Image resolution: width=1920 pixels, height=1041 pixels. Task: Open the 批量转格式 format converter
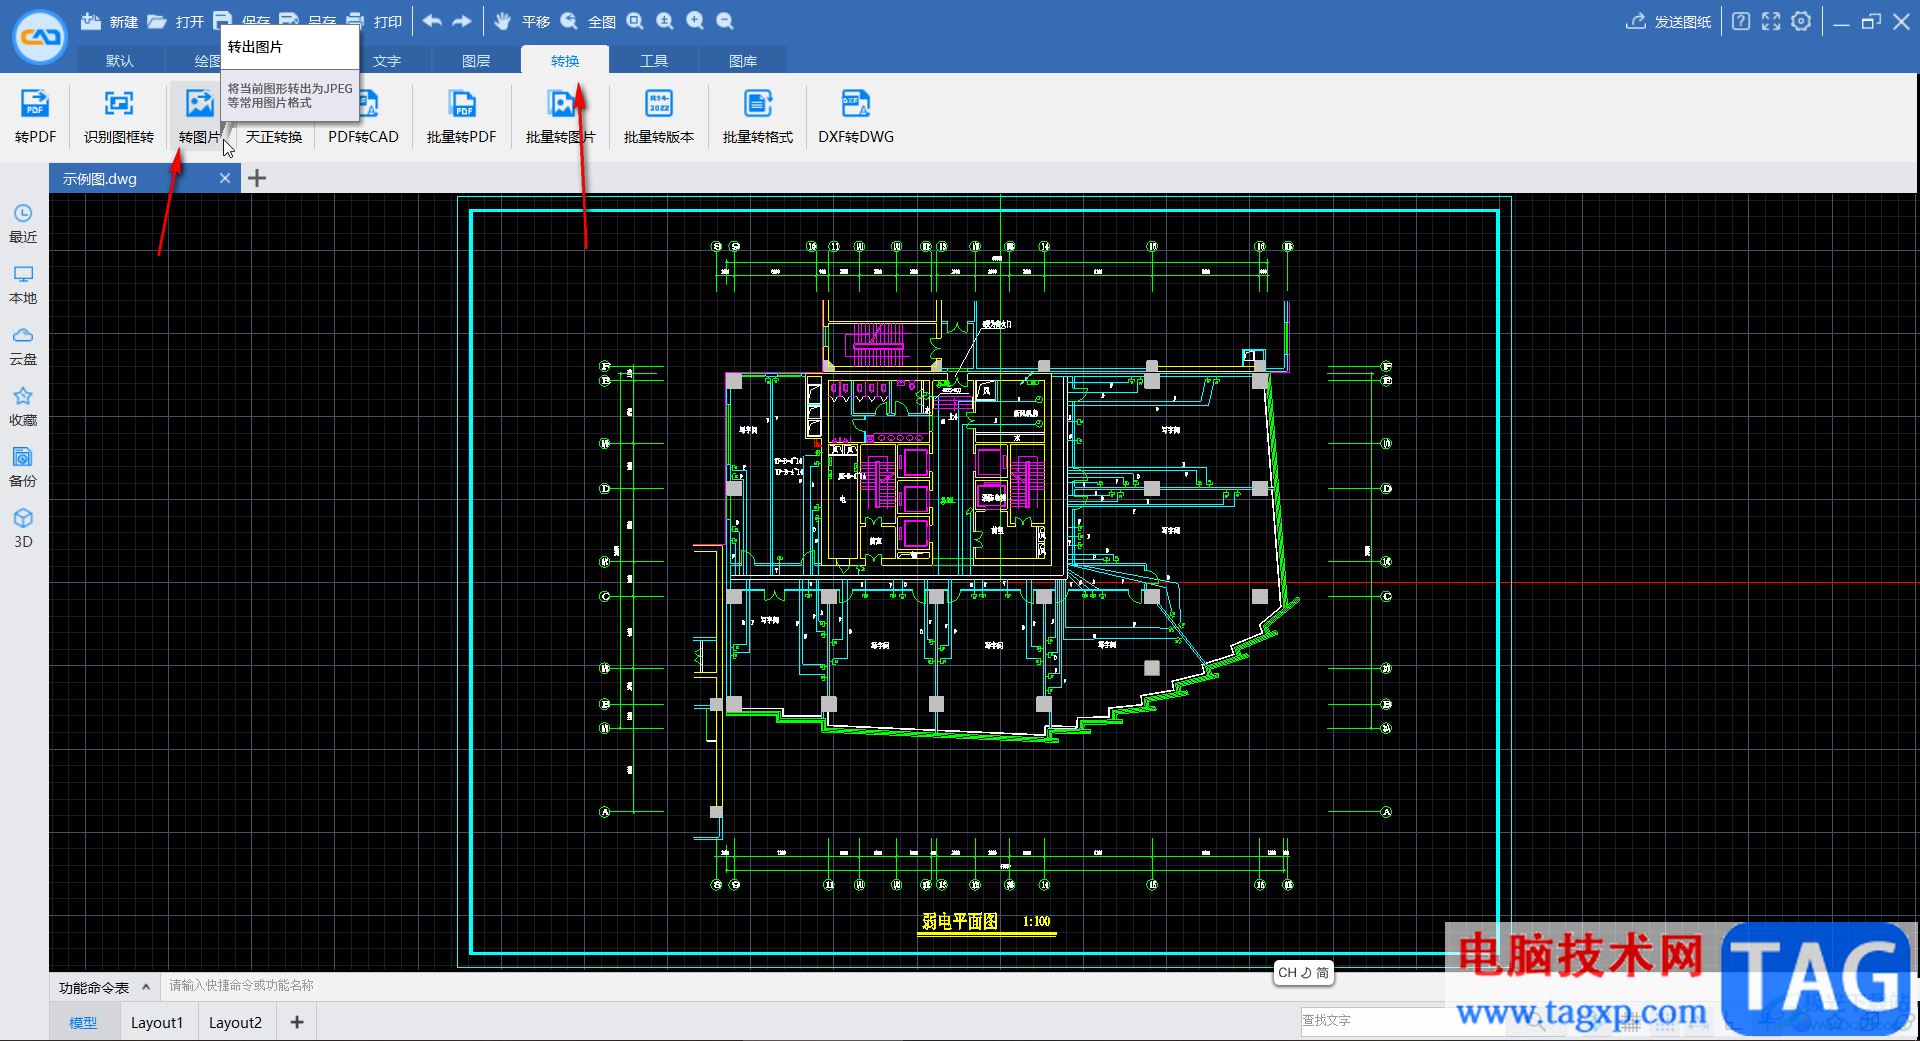tap(758, 116)
